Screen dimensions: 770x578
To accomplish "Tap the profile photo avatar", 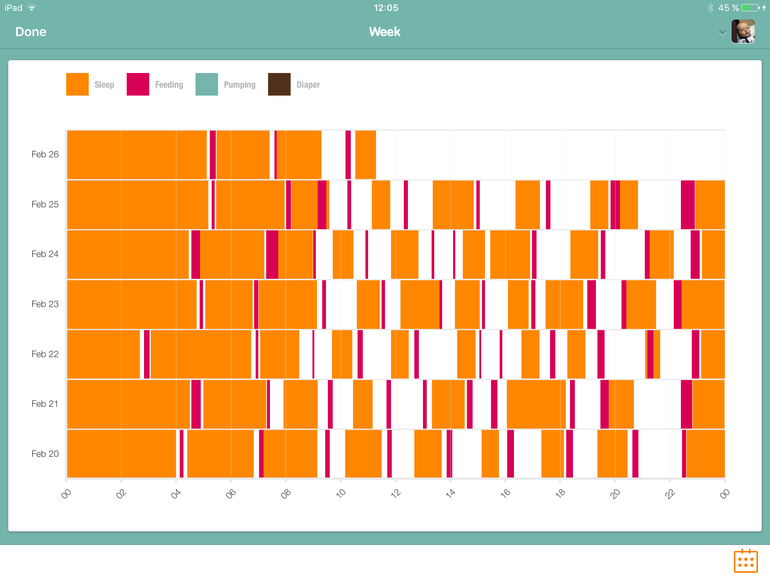I will click(x=743, y=32).
